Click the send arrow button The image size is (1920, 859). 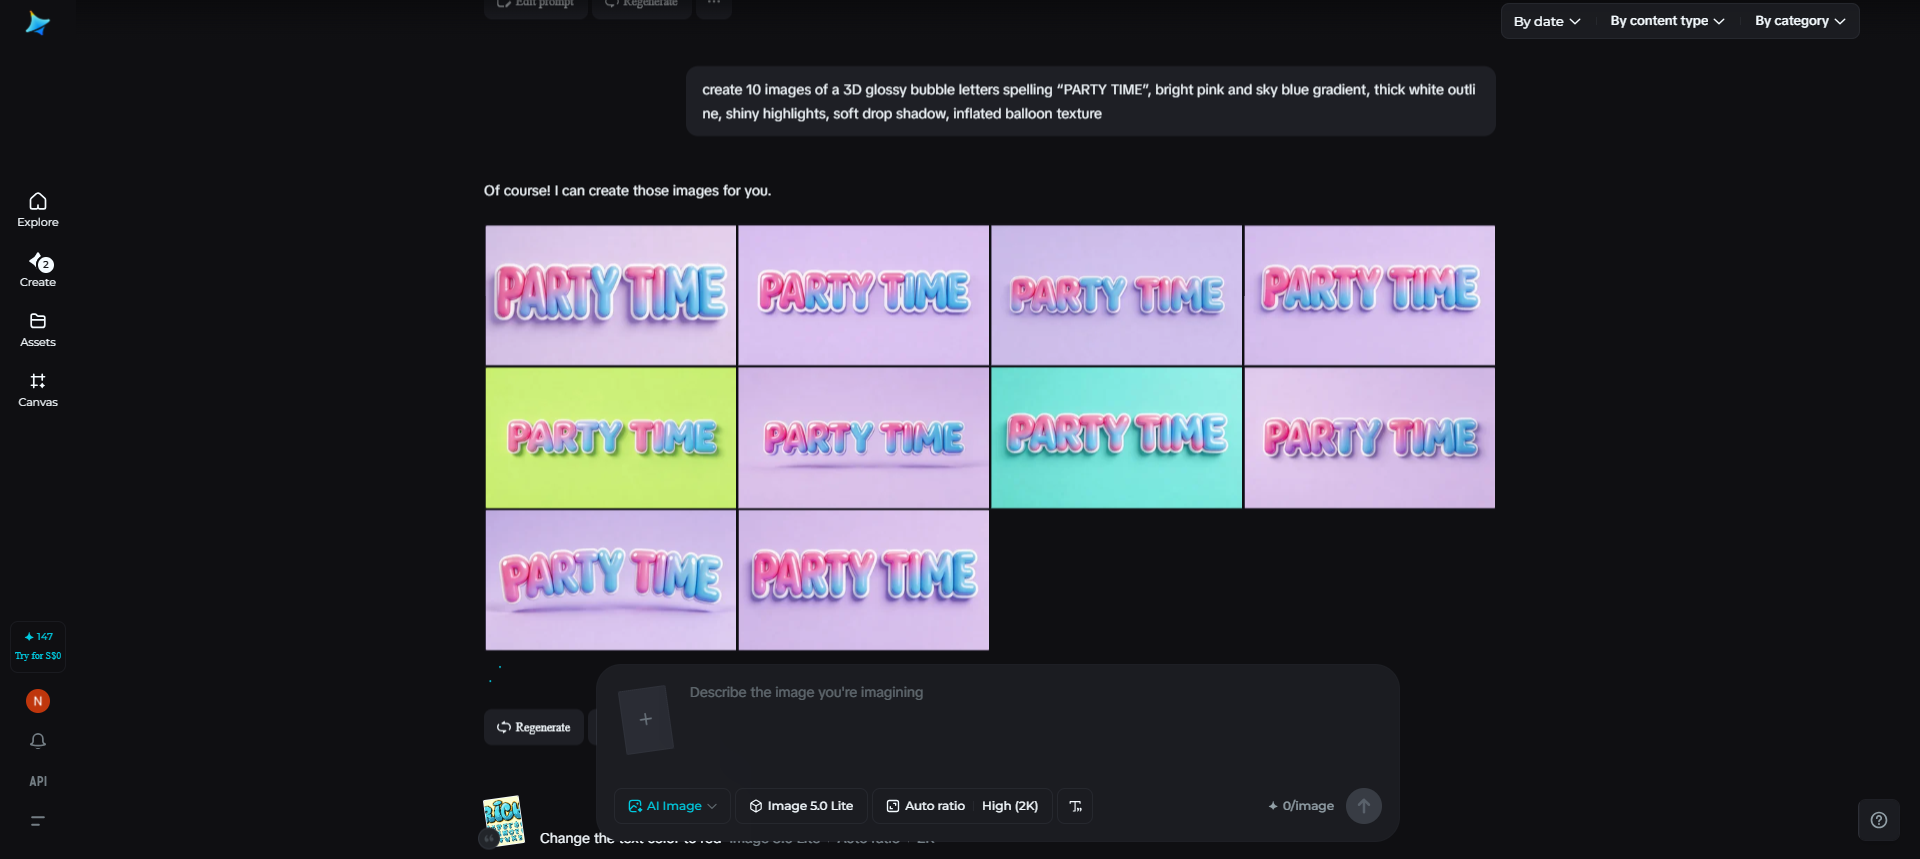pos(1364,806)
